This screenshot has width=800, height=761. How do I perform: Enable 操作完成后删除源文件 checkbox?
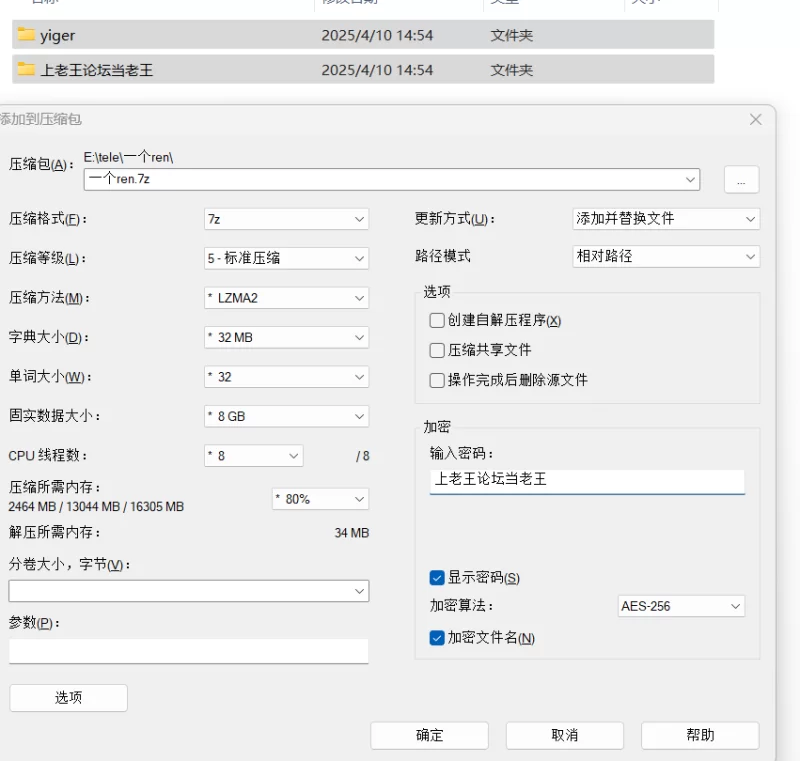click(x=437, y=381)
